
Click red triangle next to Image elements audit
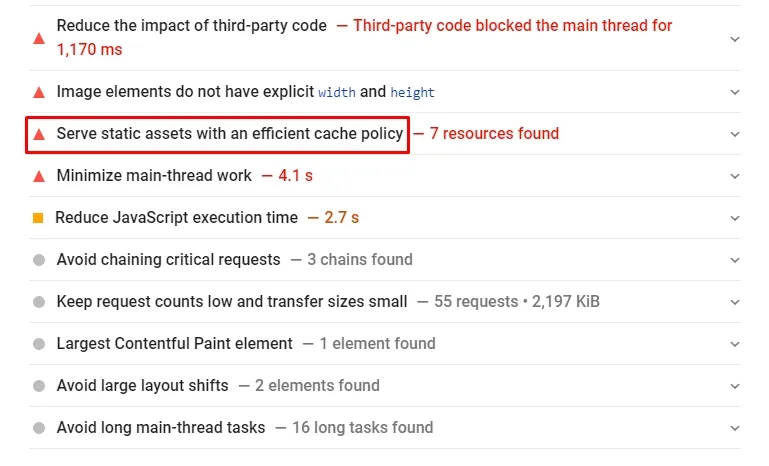coord(39,92)
